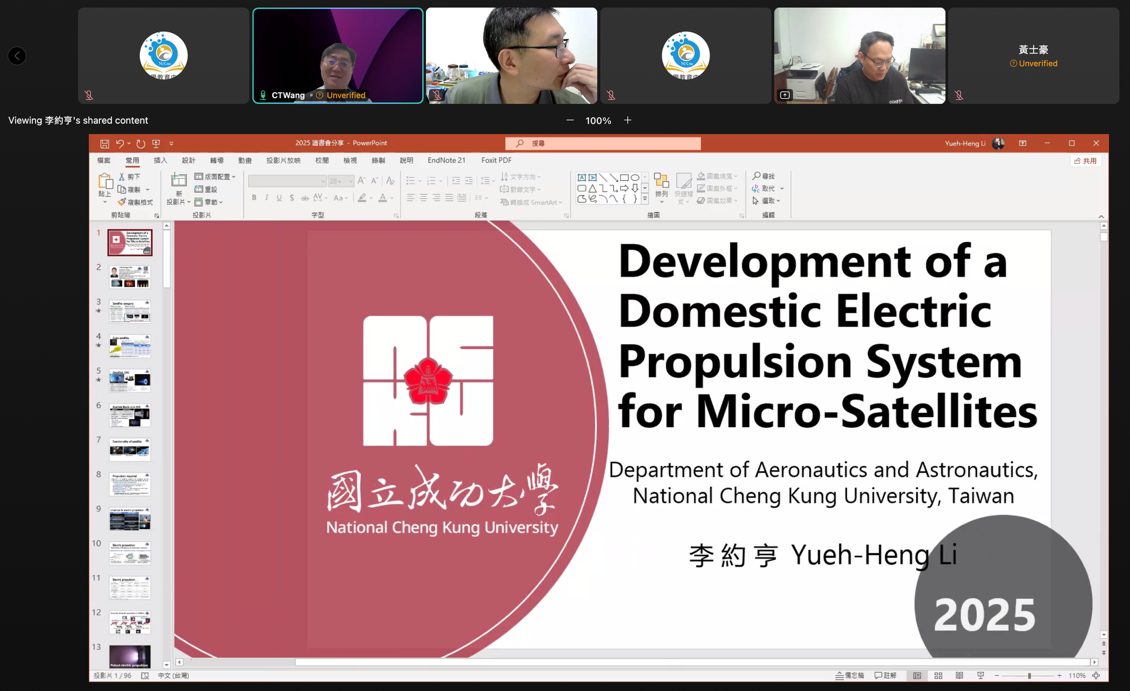Click the Save icon in quick access toolbar
This screenshot has width=1130, height=691.
pos(104,144)
